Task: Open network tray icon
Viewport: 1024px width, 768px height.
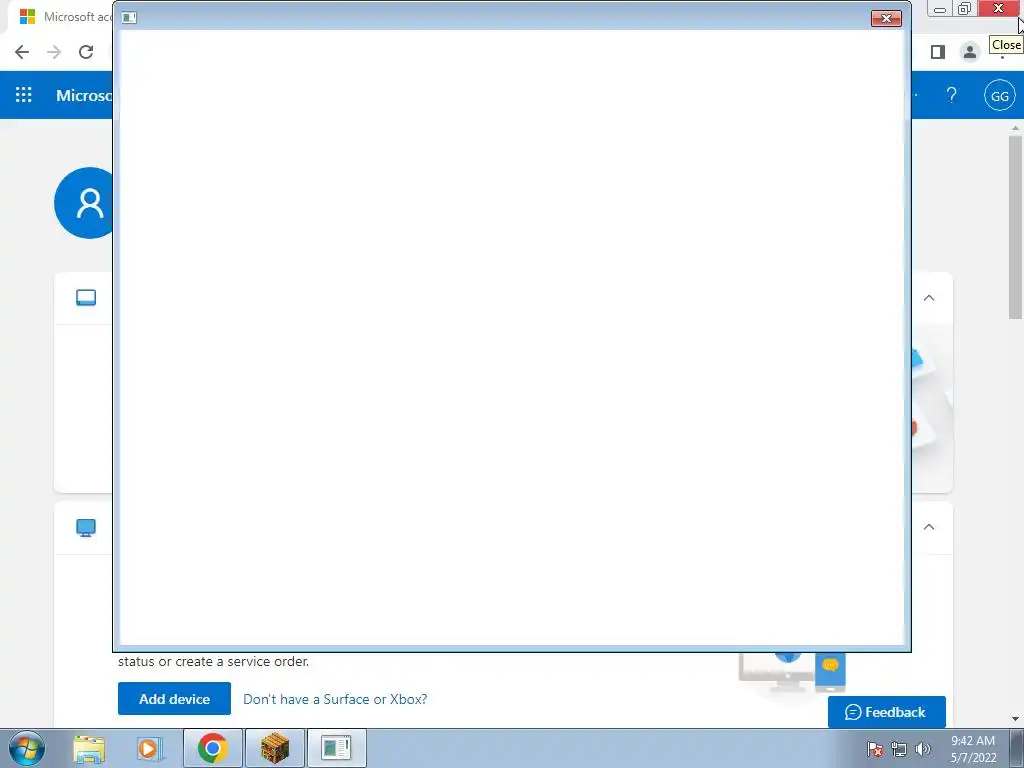Action: click(x=899, y=749)
